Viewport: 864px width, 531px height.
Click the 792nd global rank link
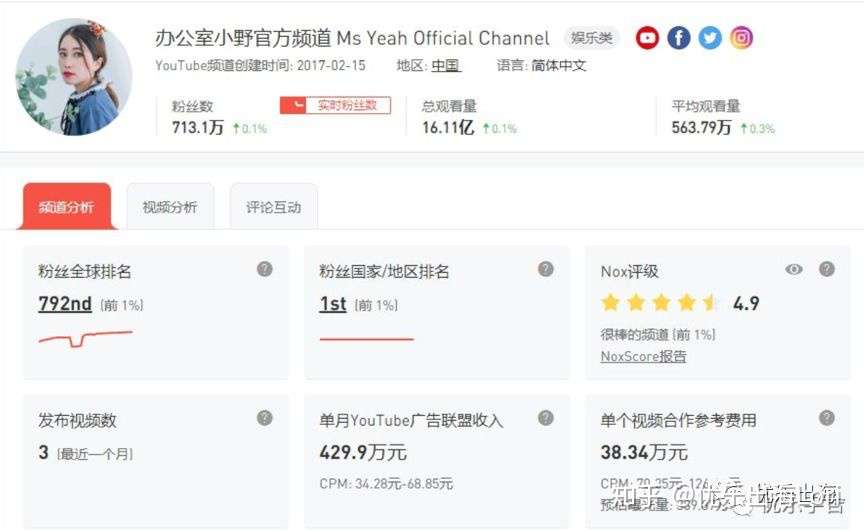(x=65, y=304)
